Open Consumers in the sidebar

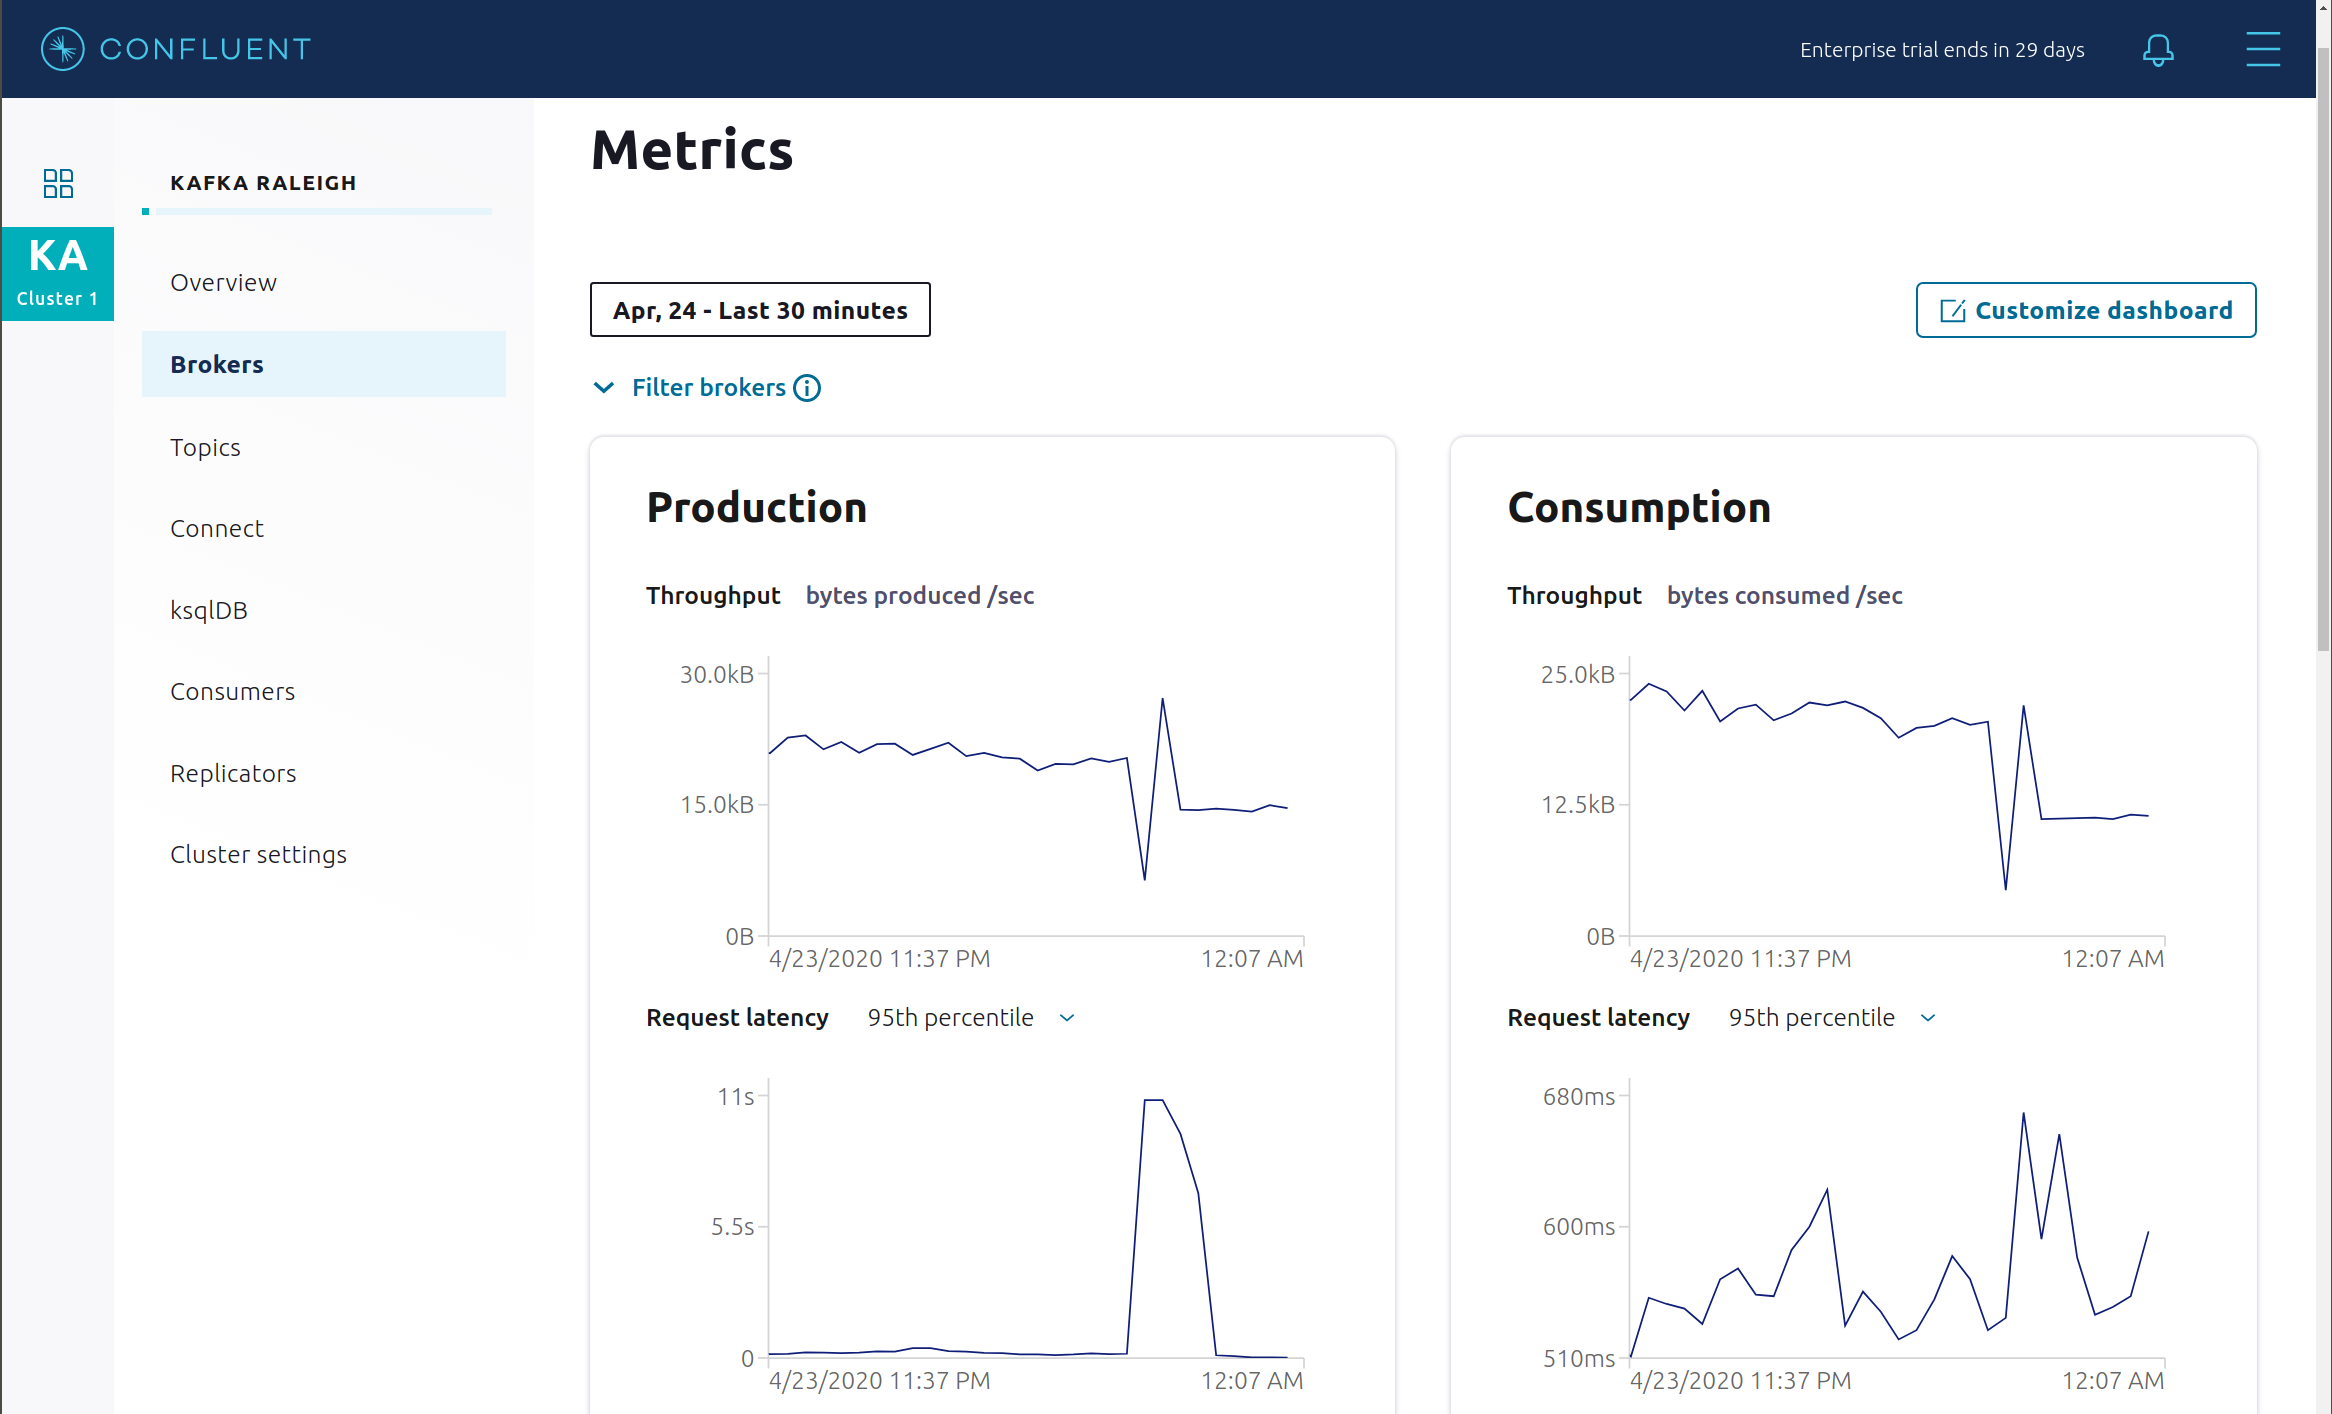pos(233,692)
